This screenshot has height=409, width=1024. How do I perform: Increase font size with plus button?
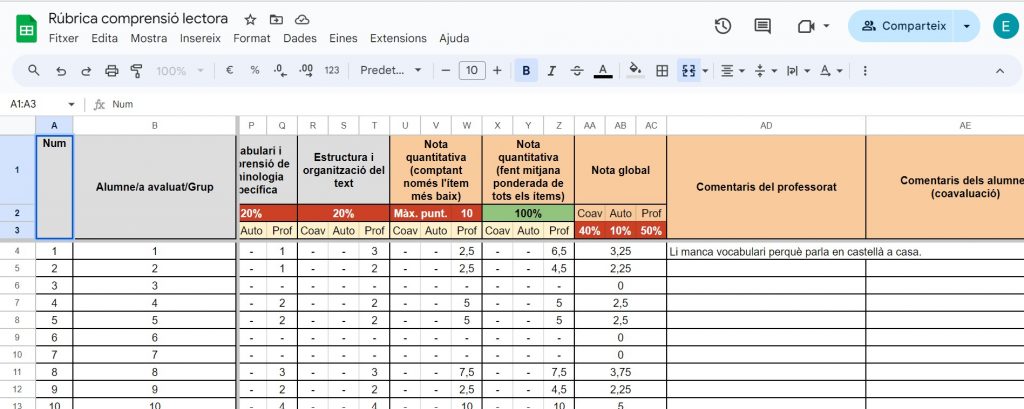point(498,71)
